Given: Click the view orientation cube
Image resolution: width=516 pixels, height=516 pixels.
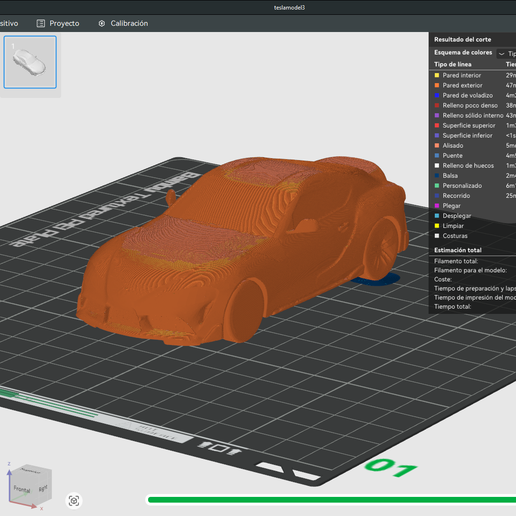Looking at the screenshot, I should tap(30, 485).
